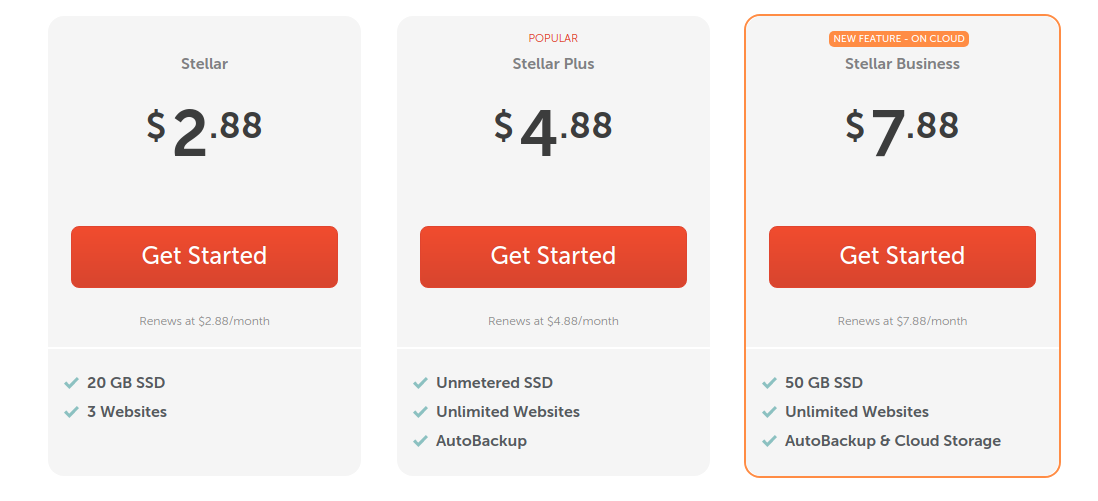Select the Stellar plan title
Image resolution: width=1098 pixels, height=501 pixels.
point(204,64)
